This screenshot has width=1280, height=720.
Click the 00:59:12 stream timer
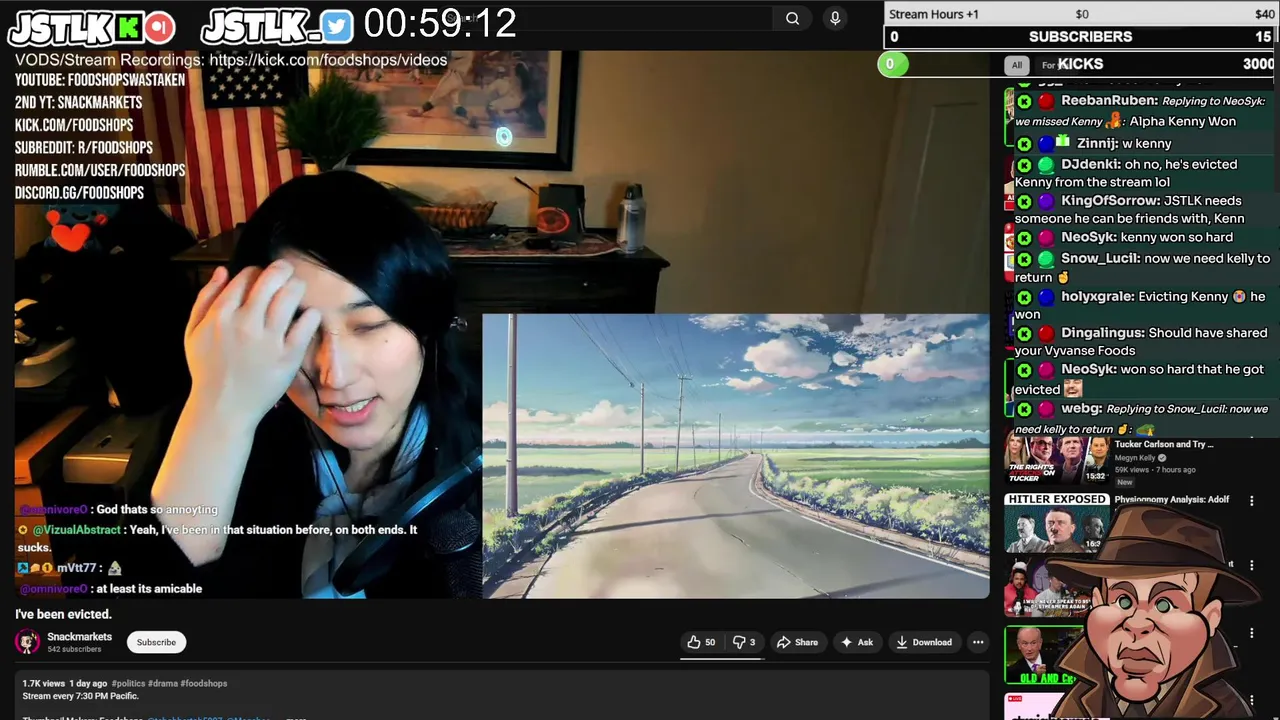[x=440, y=23]
